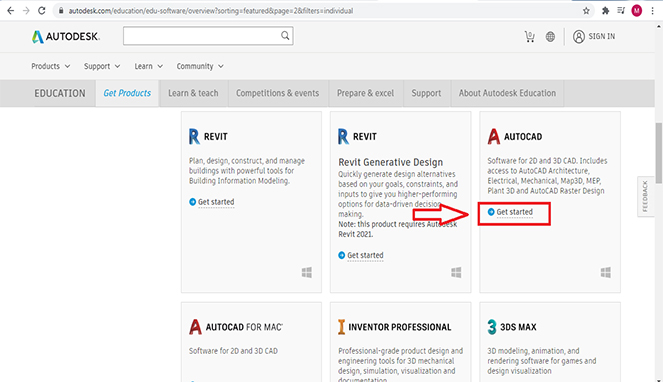
Task: Open the Chrome three-dot menu
Action: 652,11
